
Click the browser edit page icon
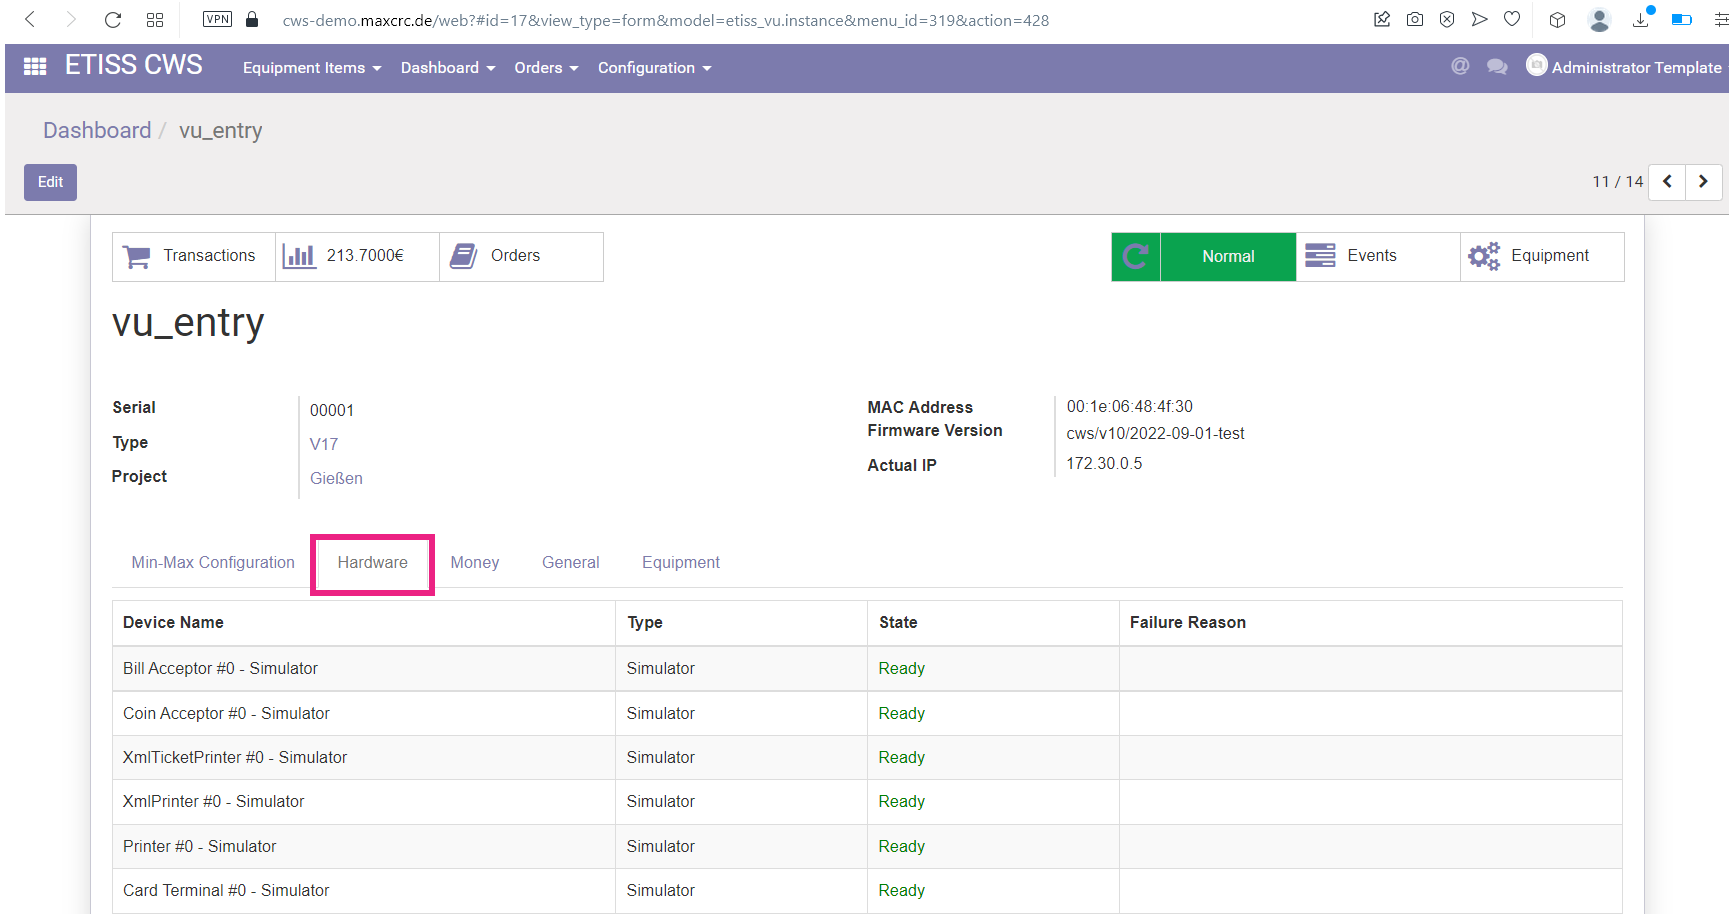pos(1382,19)
